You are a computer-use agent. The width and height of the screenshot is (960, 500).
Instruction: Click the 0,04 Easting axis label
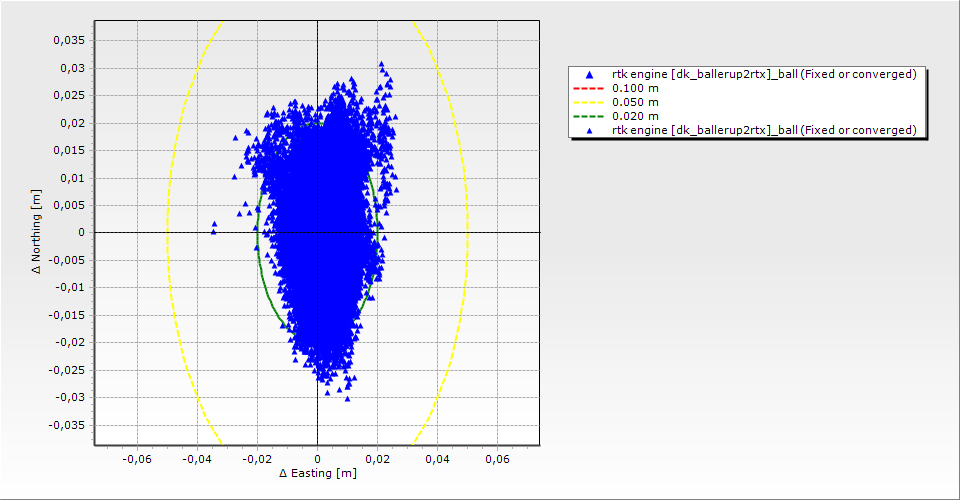click(x=437, y=459)
